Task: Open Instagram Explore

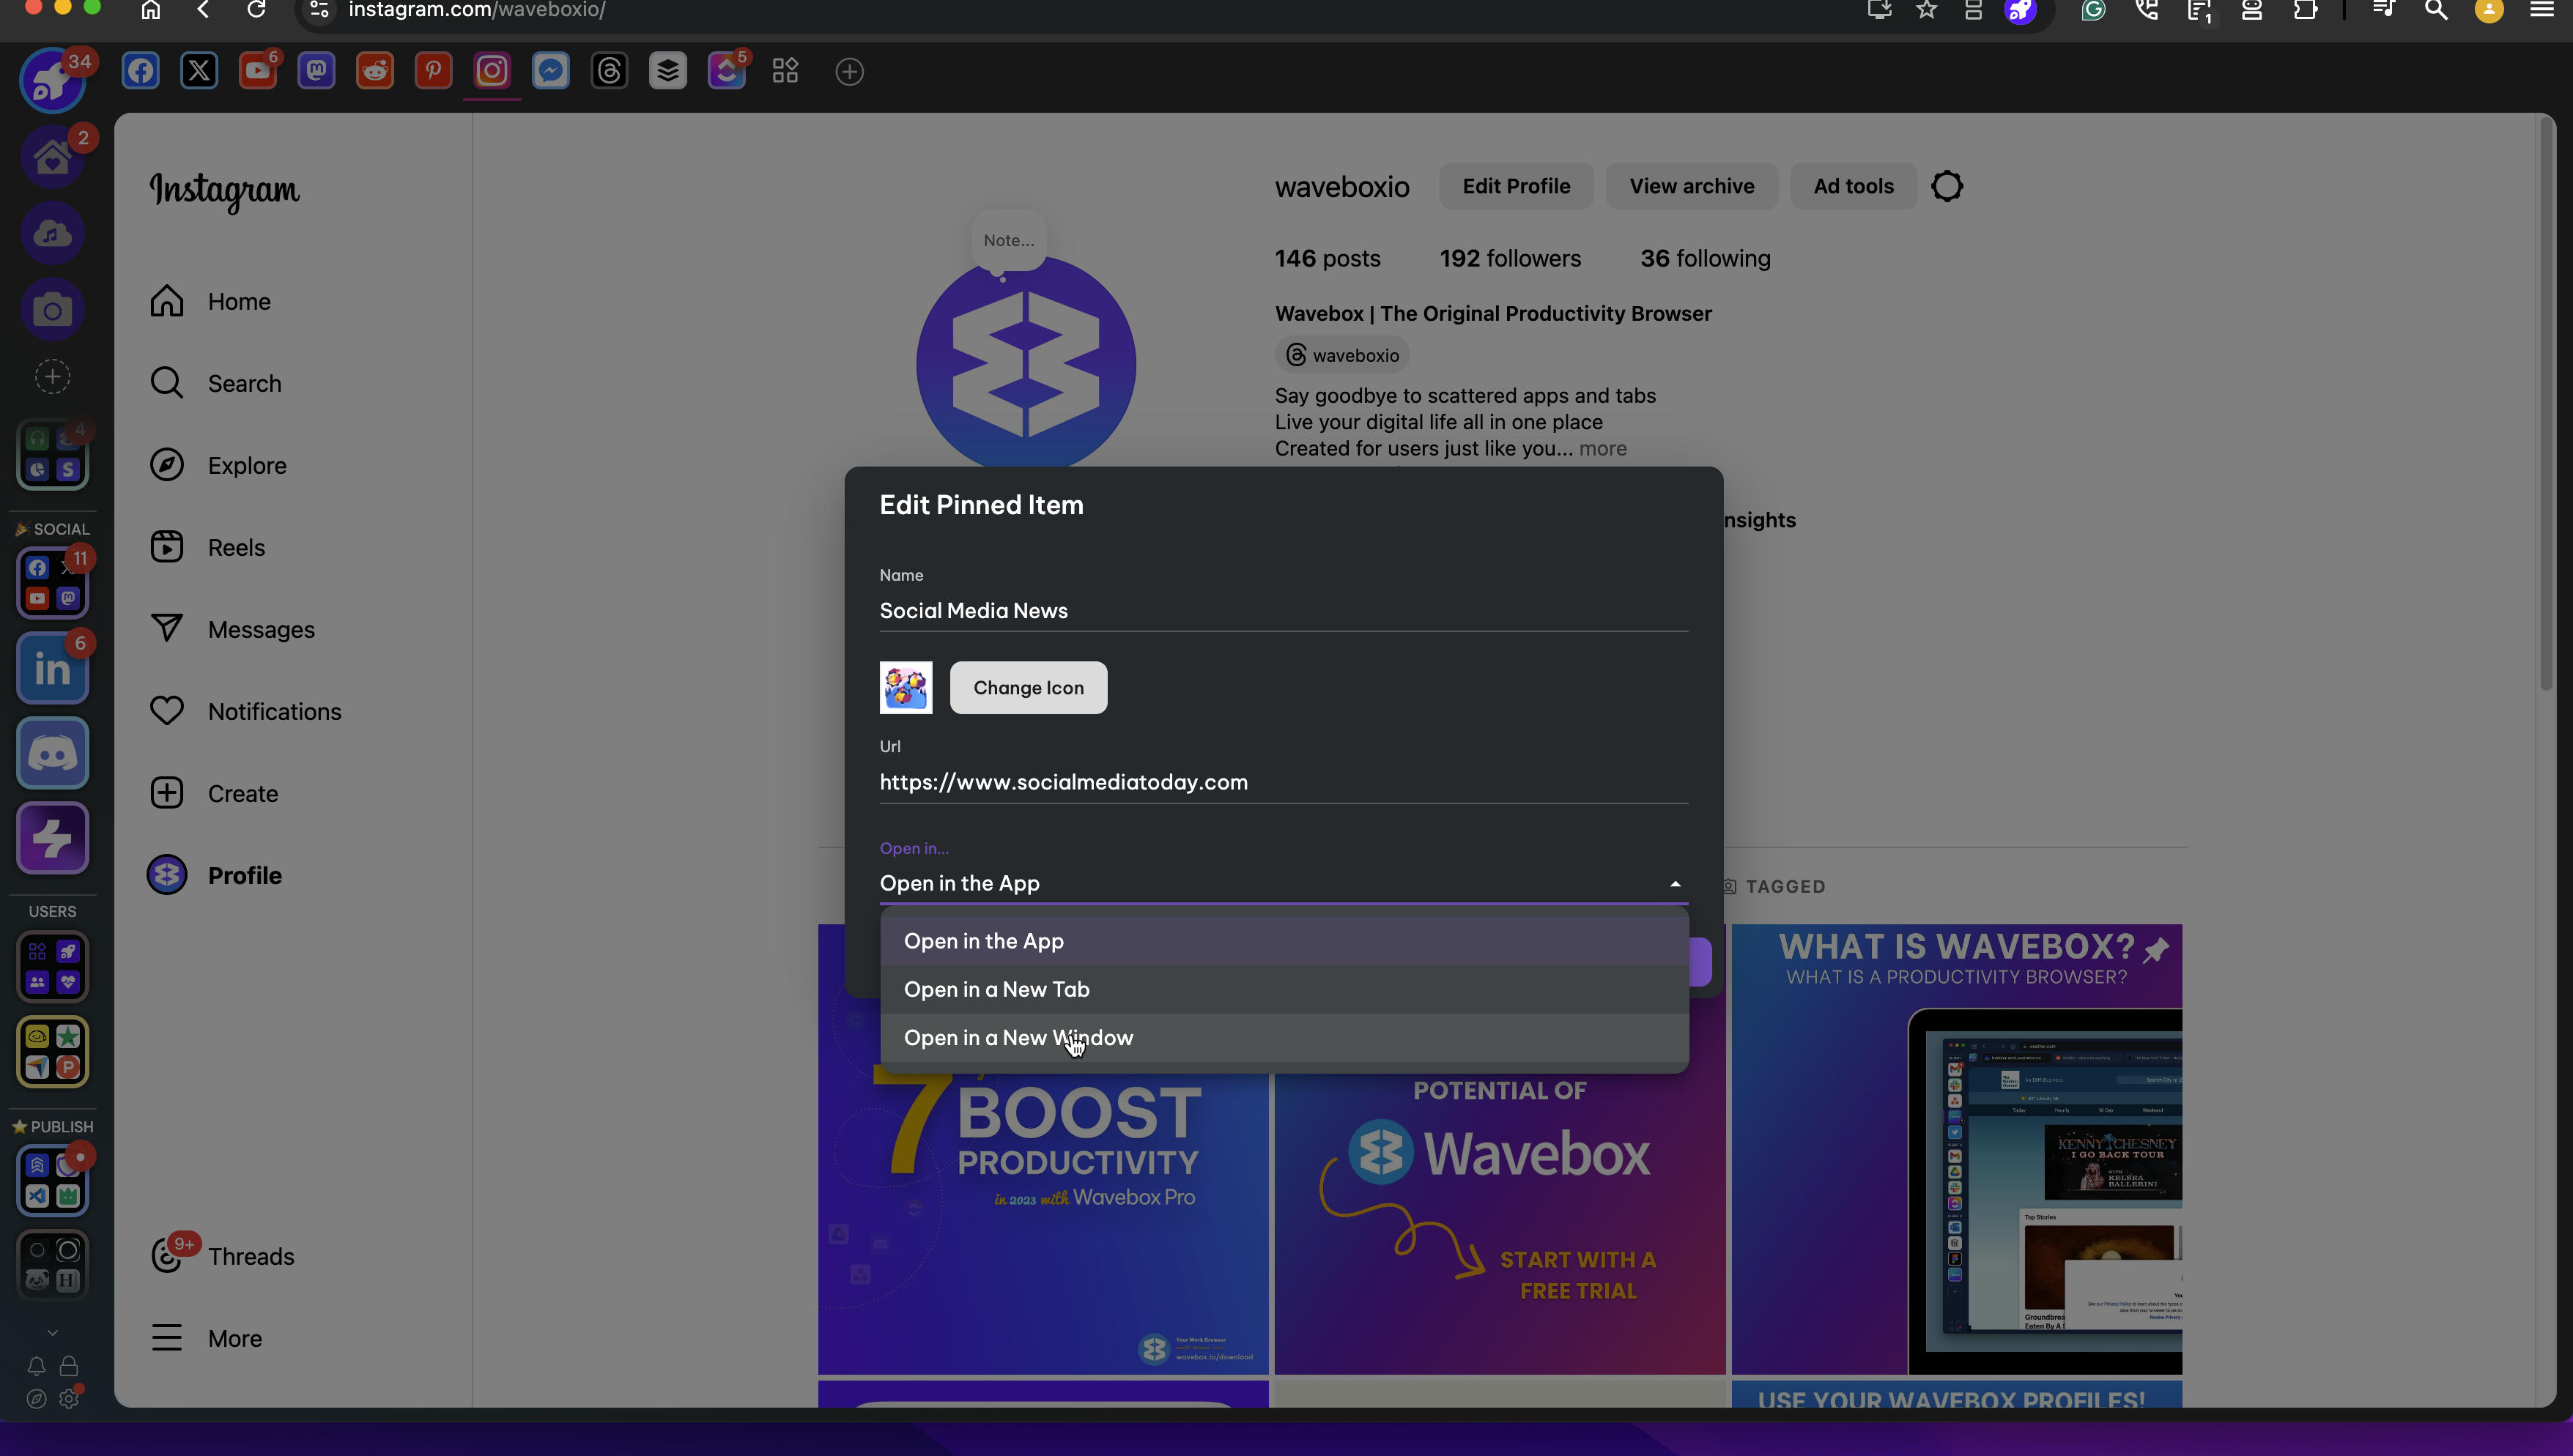Action: pyautogui.click(x=218, y=466)
